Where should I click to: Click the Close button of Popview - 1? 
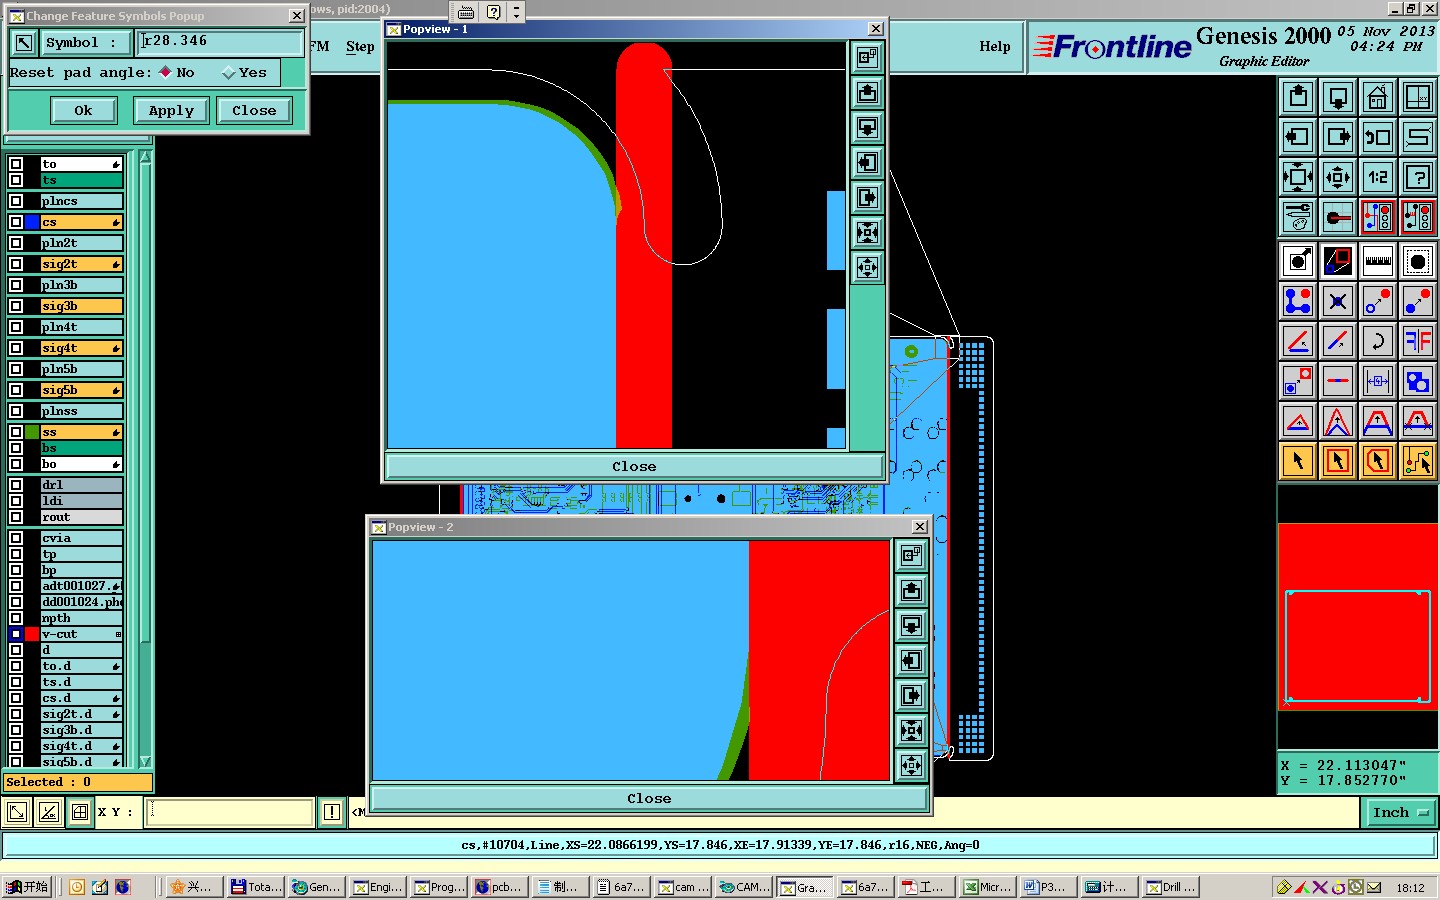tap(634, 466)
